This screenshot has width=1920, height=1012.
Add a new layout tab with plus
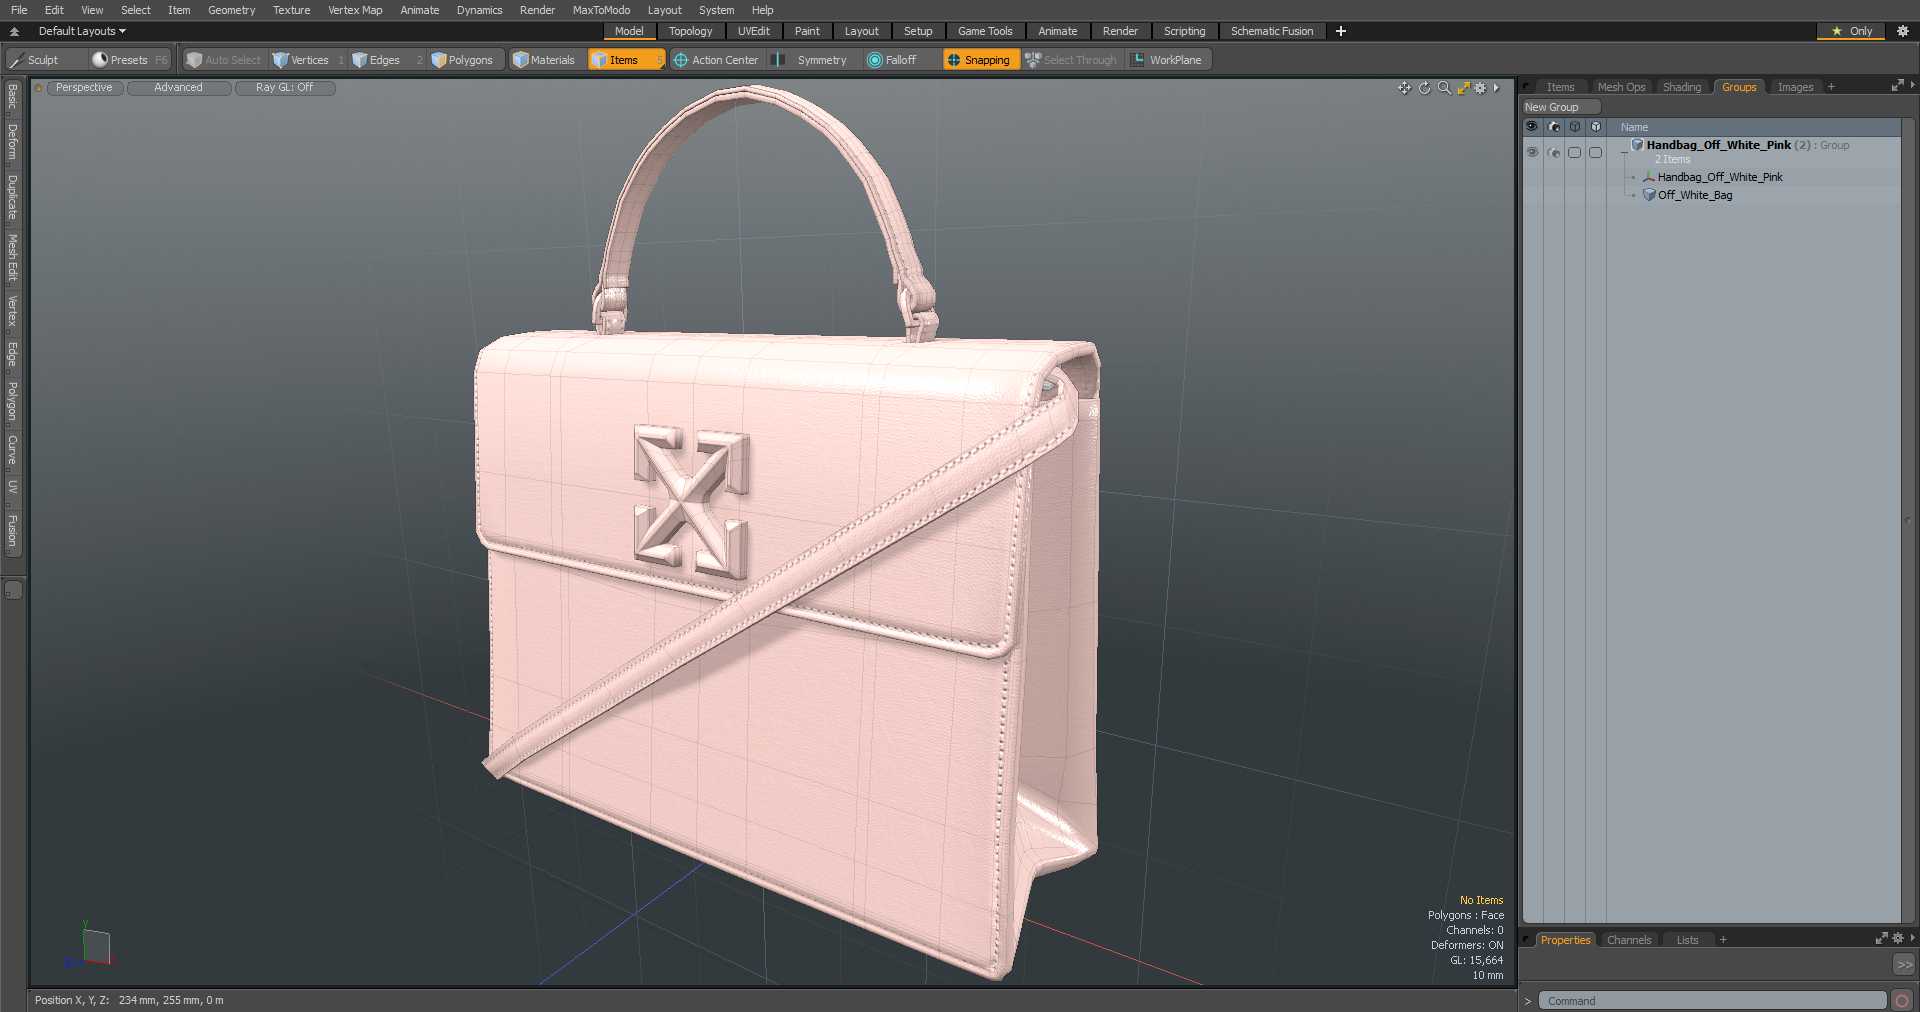tap(1341, 31)
